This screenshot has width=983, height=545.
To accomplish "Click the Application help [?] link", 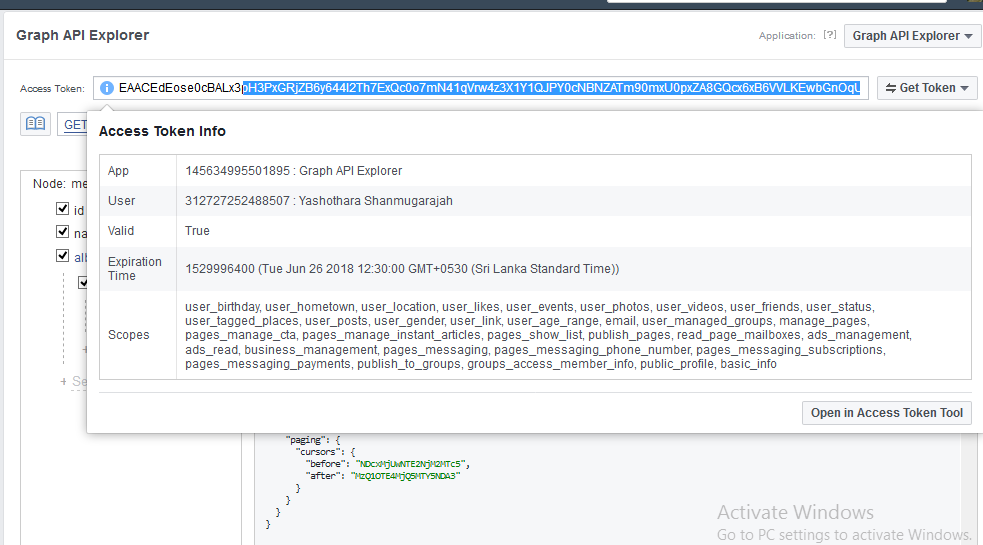I will click(x=829, y=35).
